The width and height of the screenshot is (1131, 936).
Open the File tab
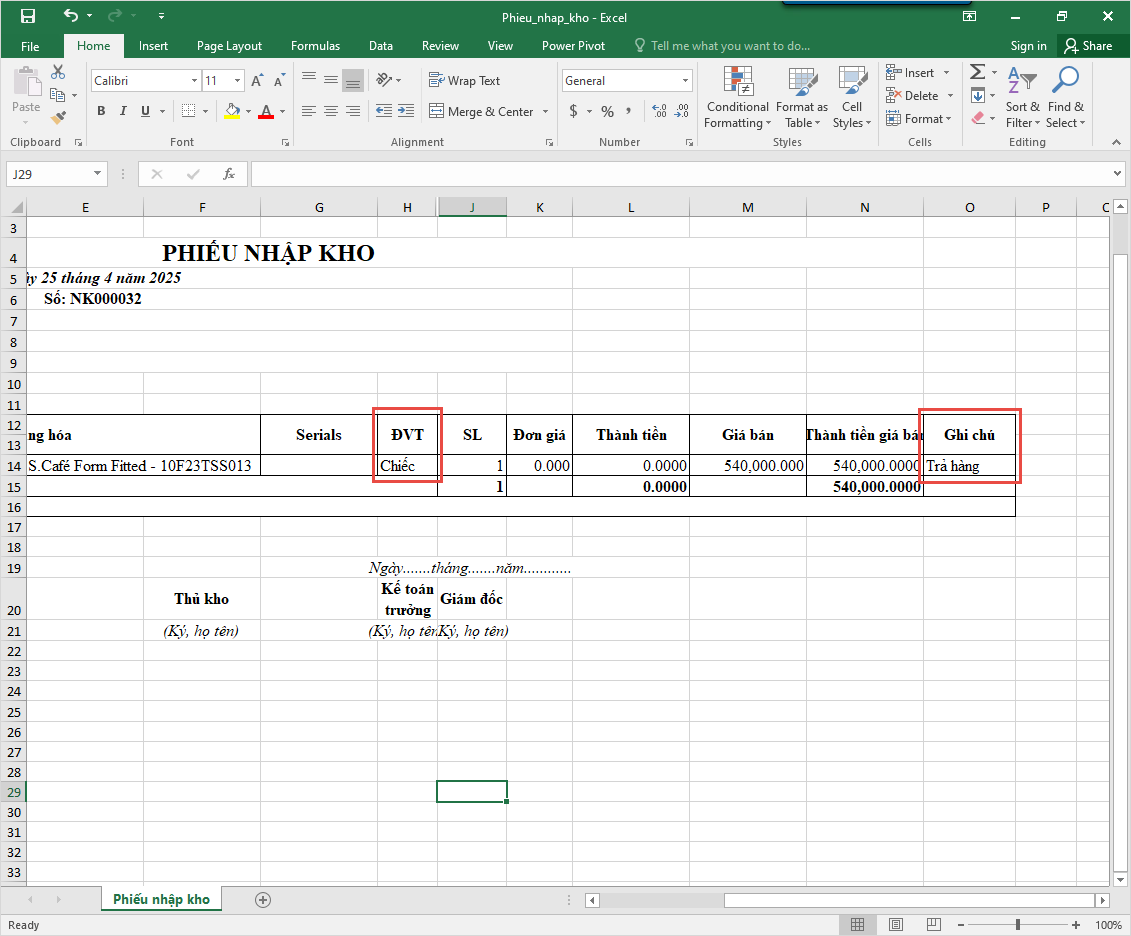pyautogui.click(x=30, y=46)
